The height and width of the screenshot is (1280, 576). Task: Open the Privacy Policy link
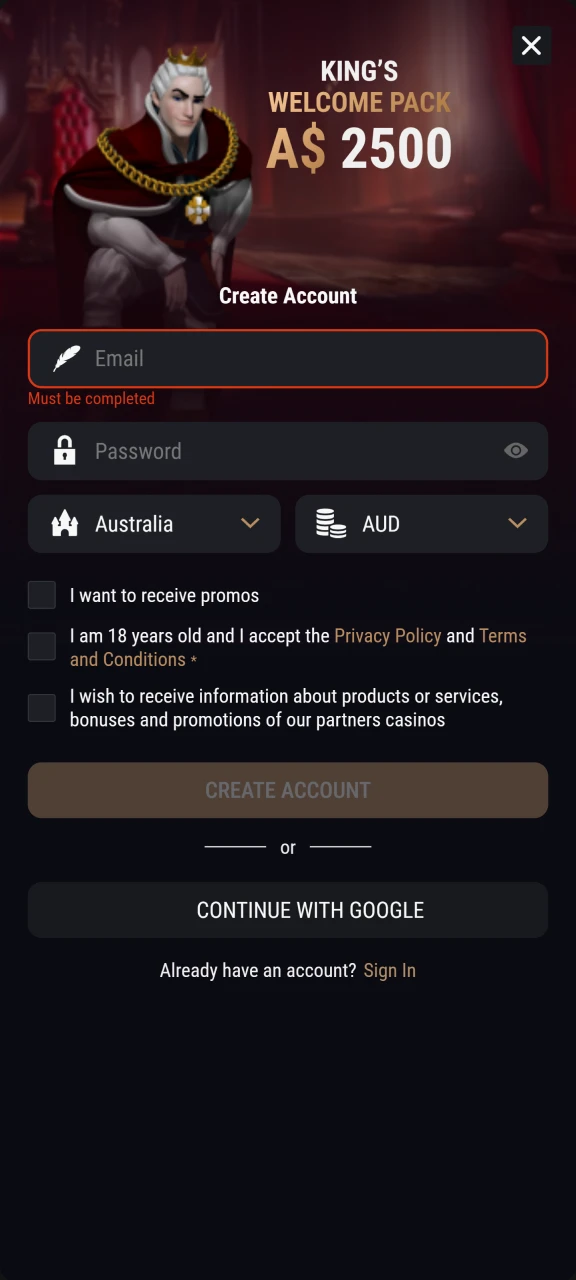[x=388, y=635]
